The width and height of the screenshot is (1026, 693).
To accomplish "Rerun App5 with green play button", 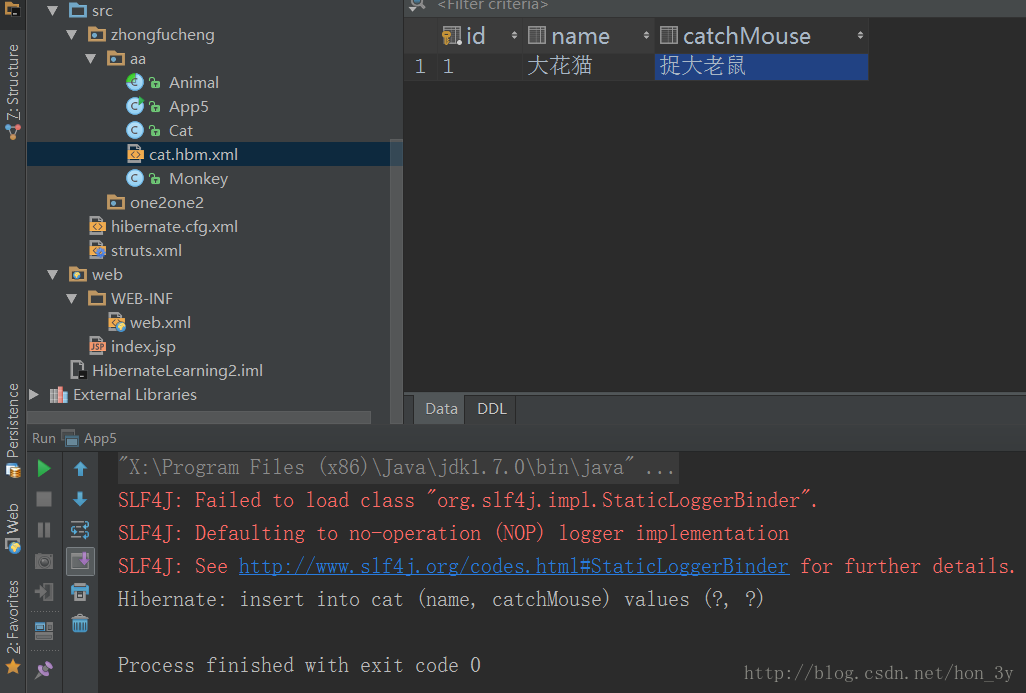I will [44, 469].
